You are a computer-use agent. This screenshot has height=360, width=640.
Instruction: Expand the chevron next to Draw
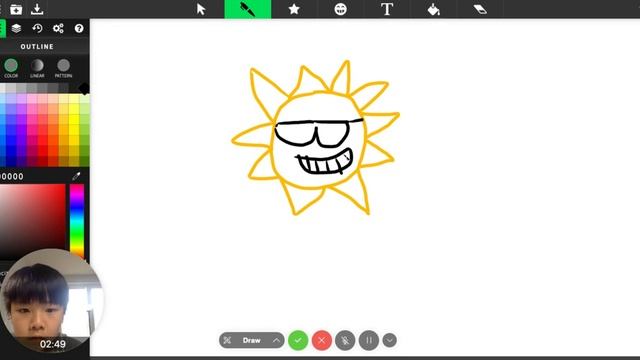[x=276, y=340]
